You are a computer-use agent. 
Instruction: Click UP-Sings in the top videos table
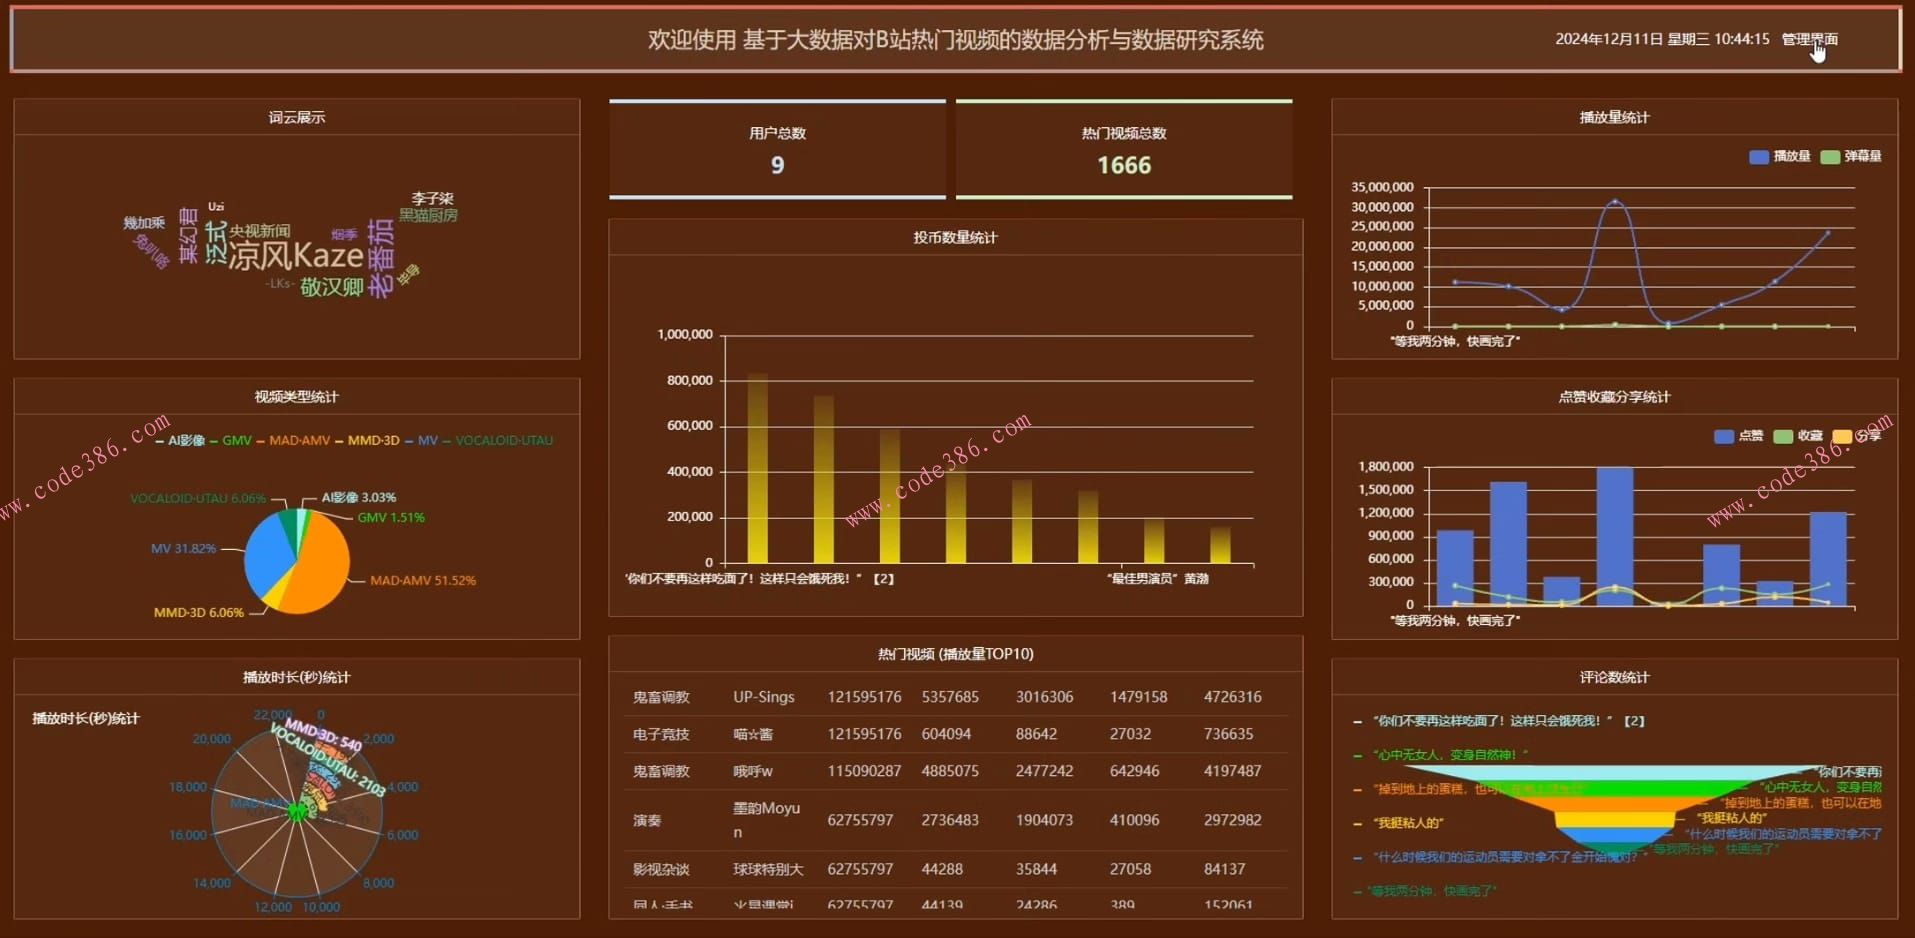(764, 697)
